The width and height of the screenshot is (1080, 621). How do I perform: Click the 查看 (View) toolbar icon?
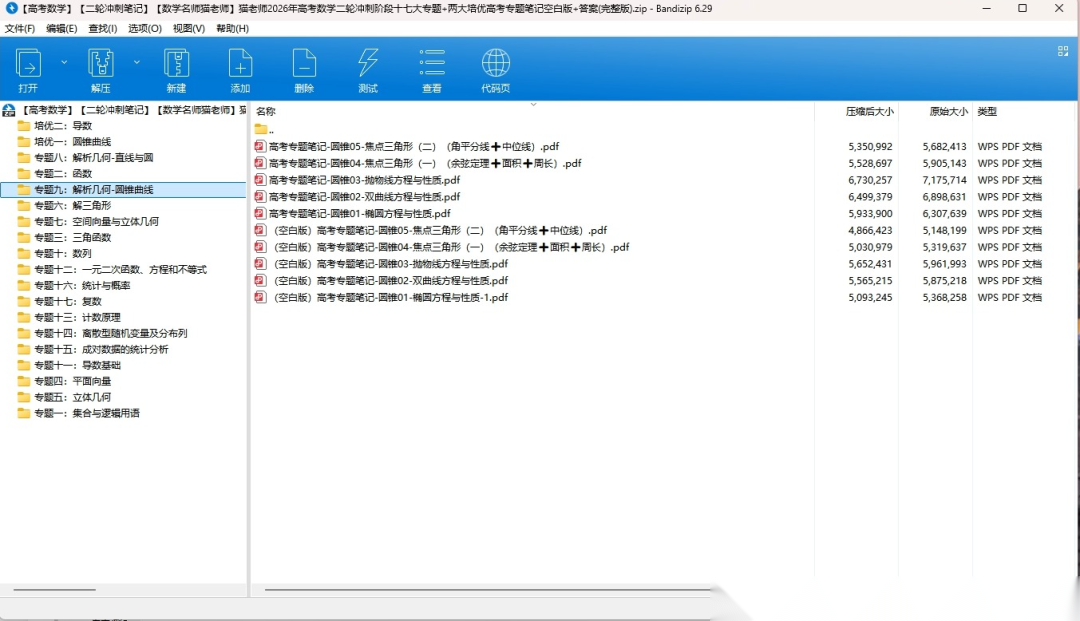click(432, 65)
